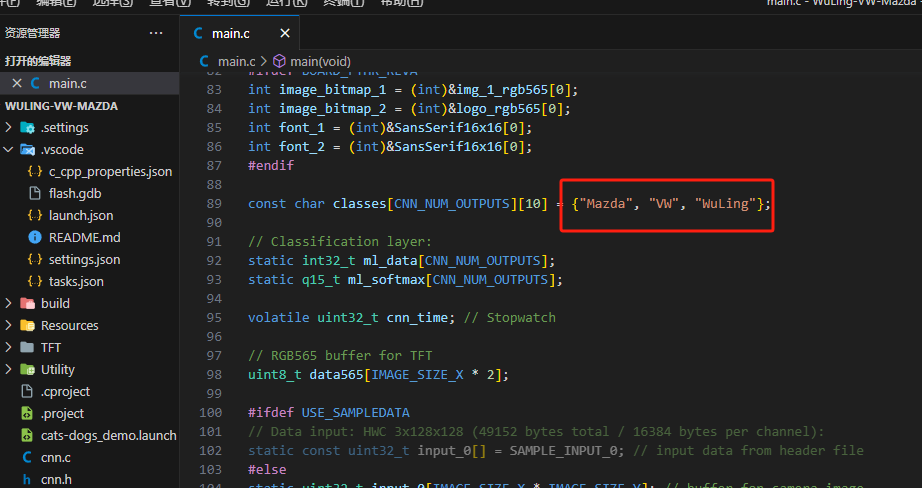The image size is (922, 488).
Task: Close main.c in the open editors list
Action: tap(17, 83)
